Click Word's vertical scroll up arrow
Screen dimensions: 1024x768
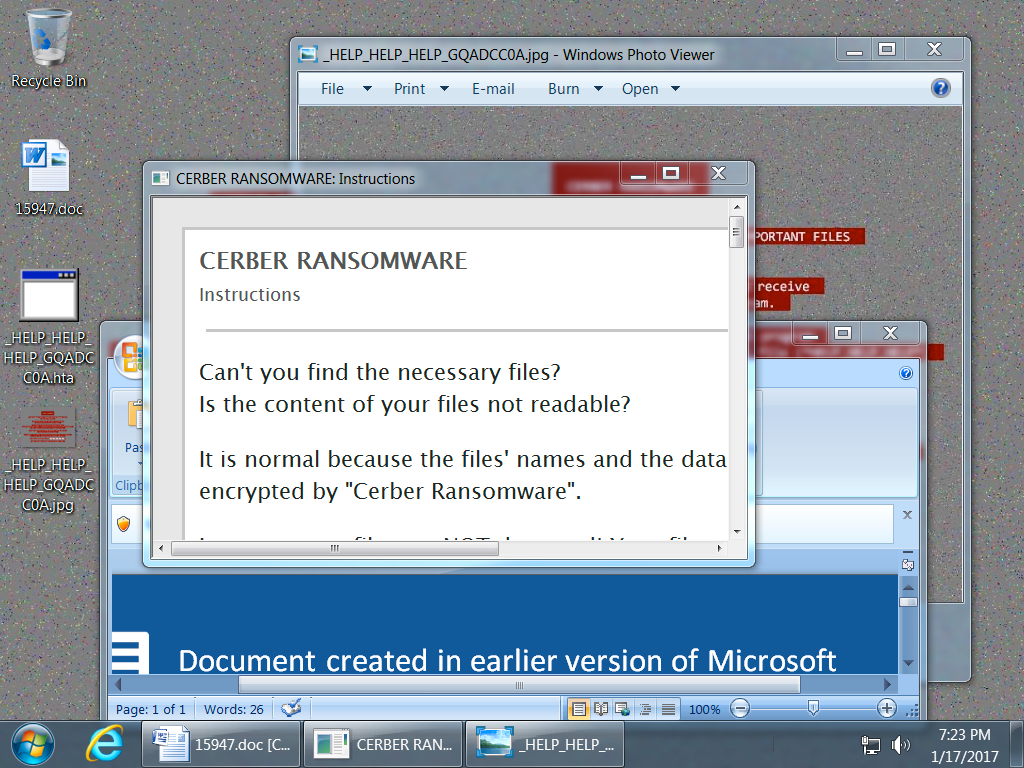(x=908, y=587)
